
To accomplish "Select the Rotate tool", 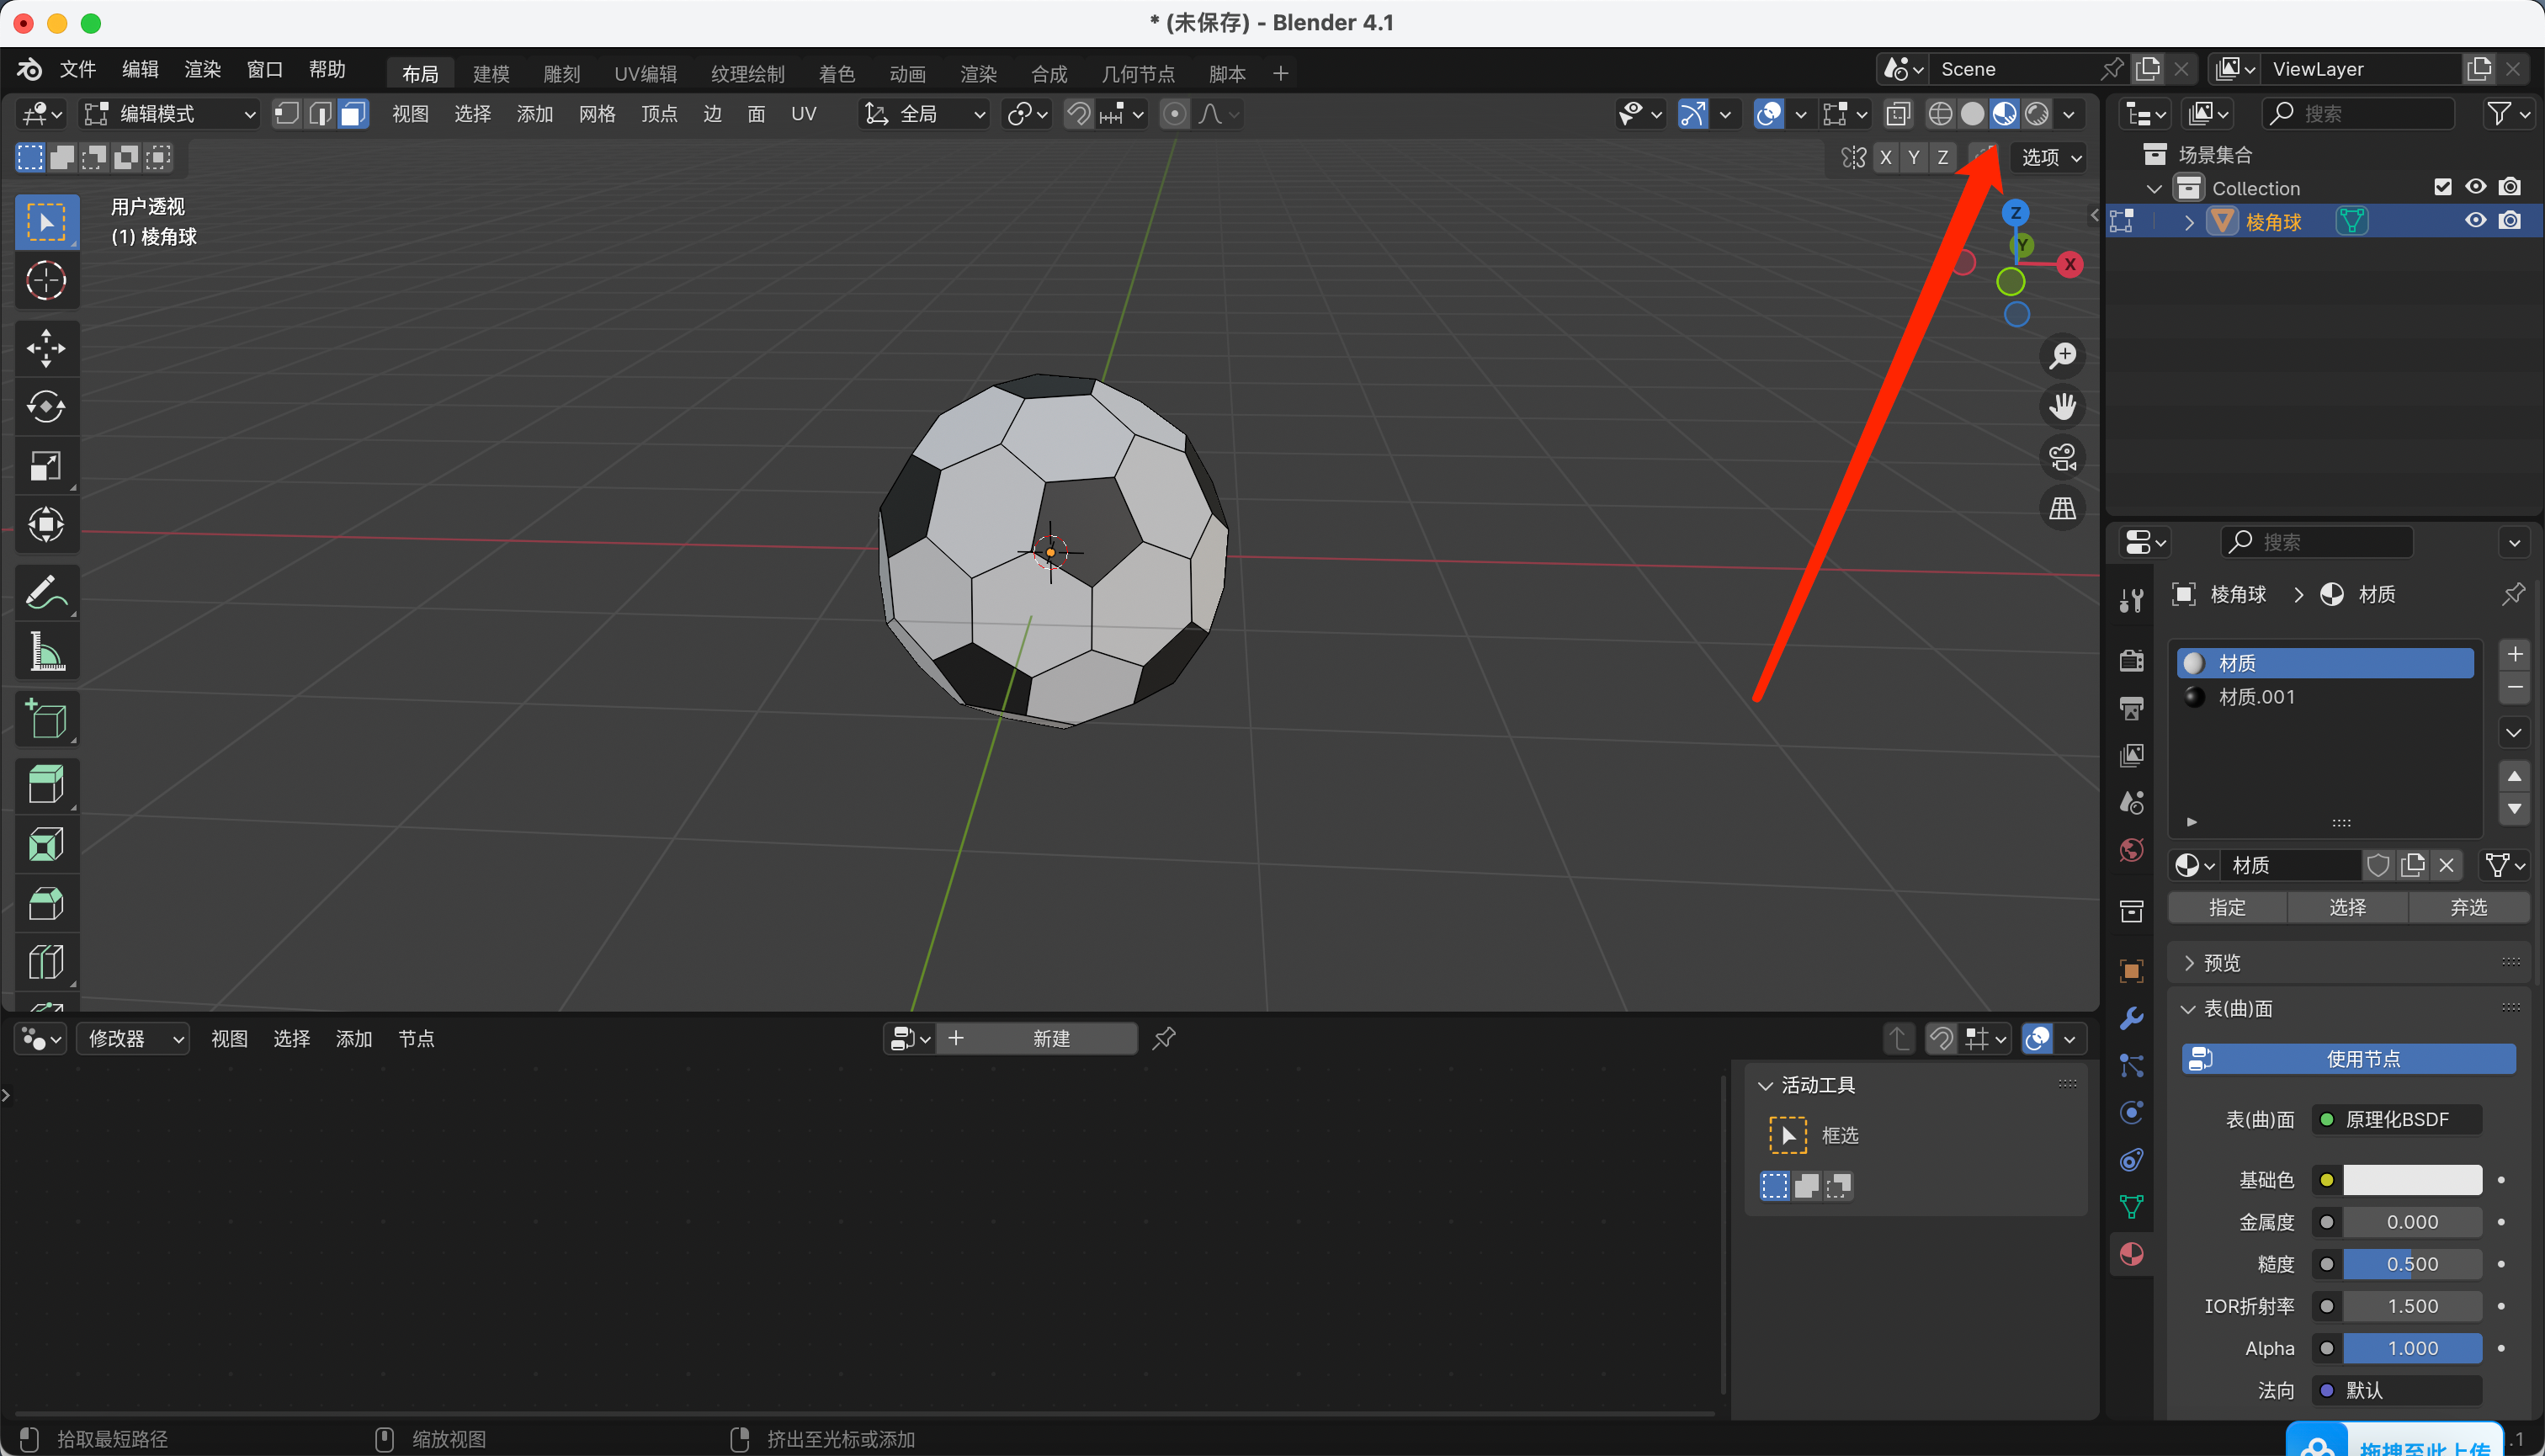I will (46, 406).
